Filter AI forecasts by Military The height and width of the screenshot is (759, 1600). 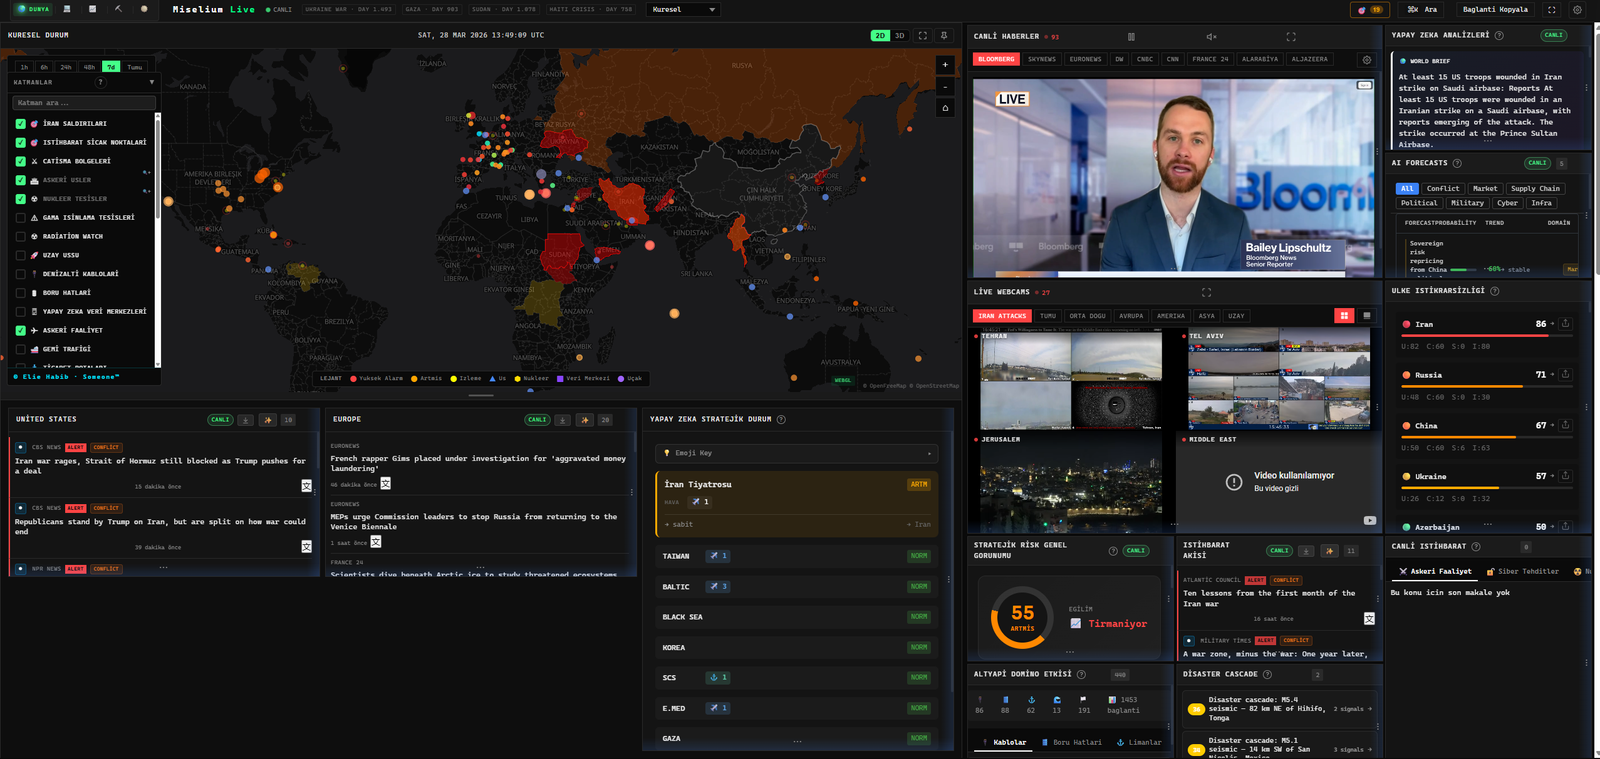coord(1467,203)
